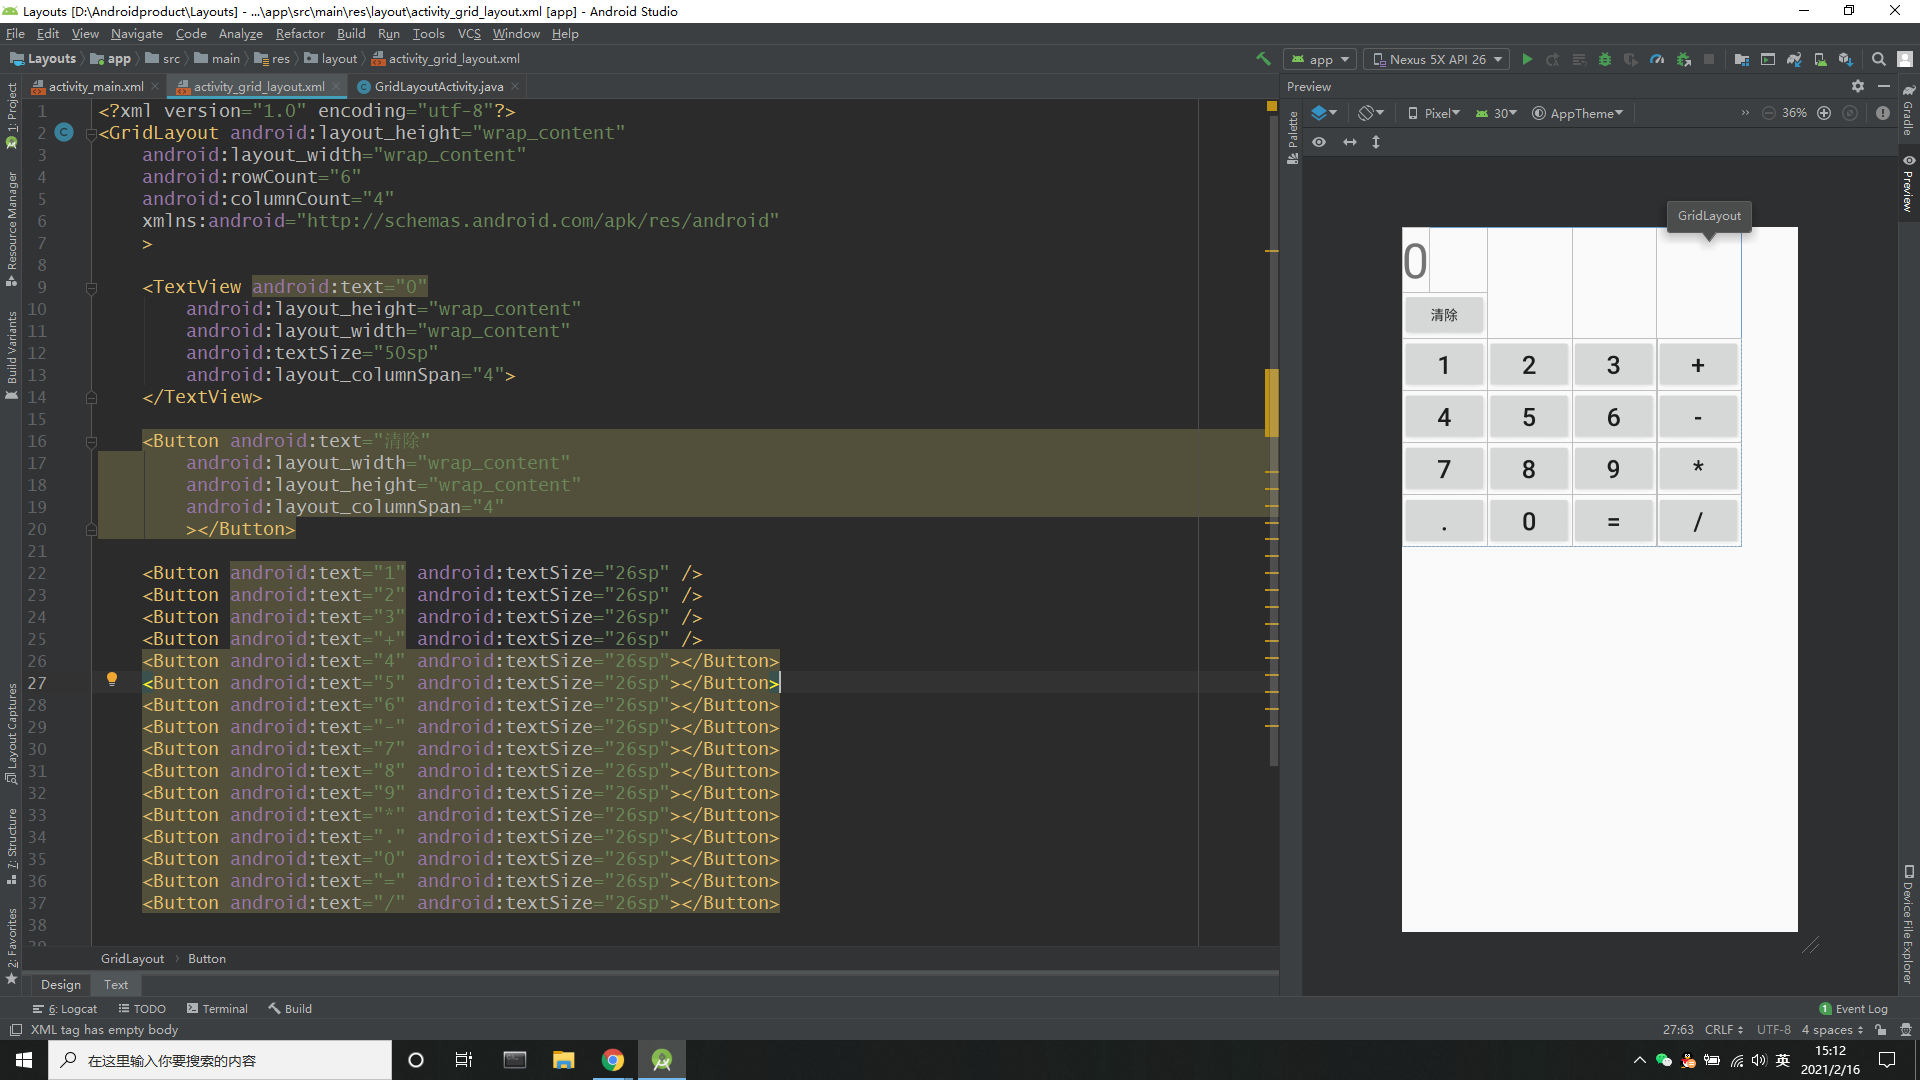Switch to the Design editor tab
Image resolution: width=1920 pixels, height=1080 pixels.
(x=60, y=985)
